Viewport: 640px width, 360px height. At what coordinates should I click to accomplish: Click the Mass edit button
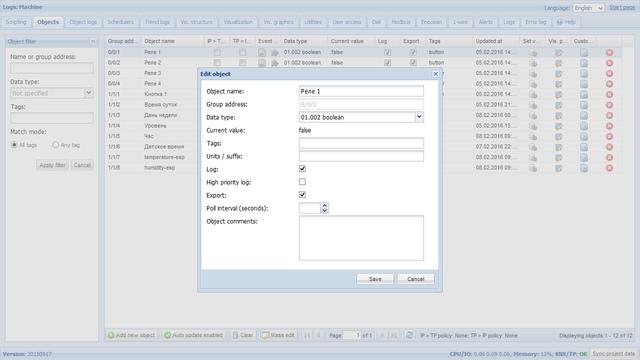tap(278, 335)
